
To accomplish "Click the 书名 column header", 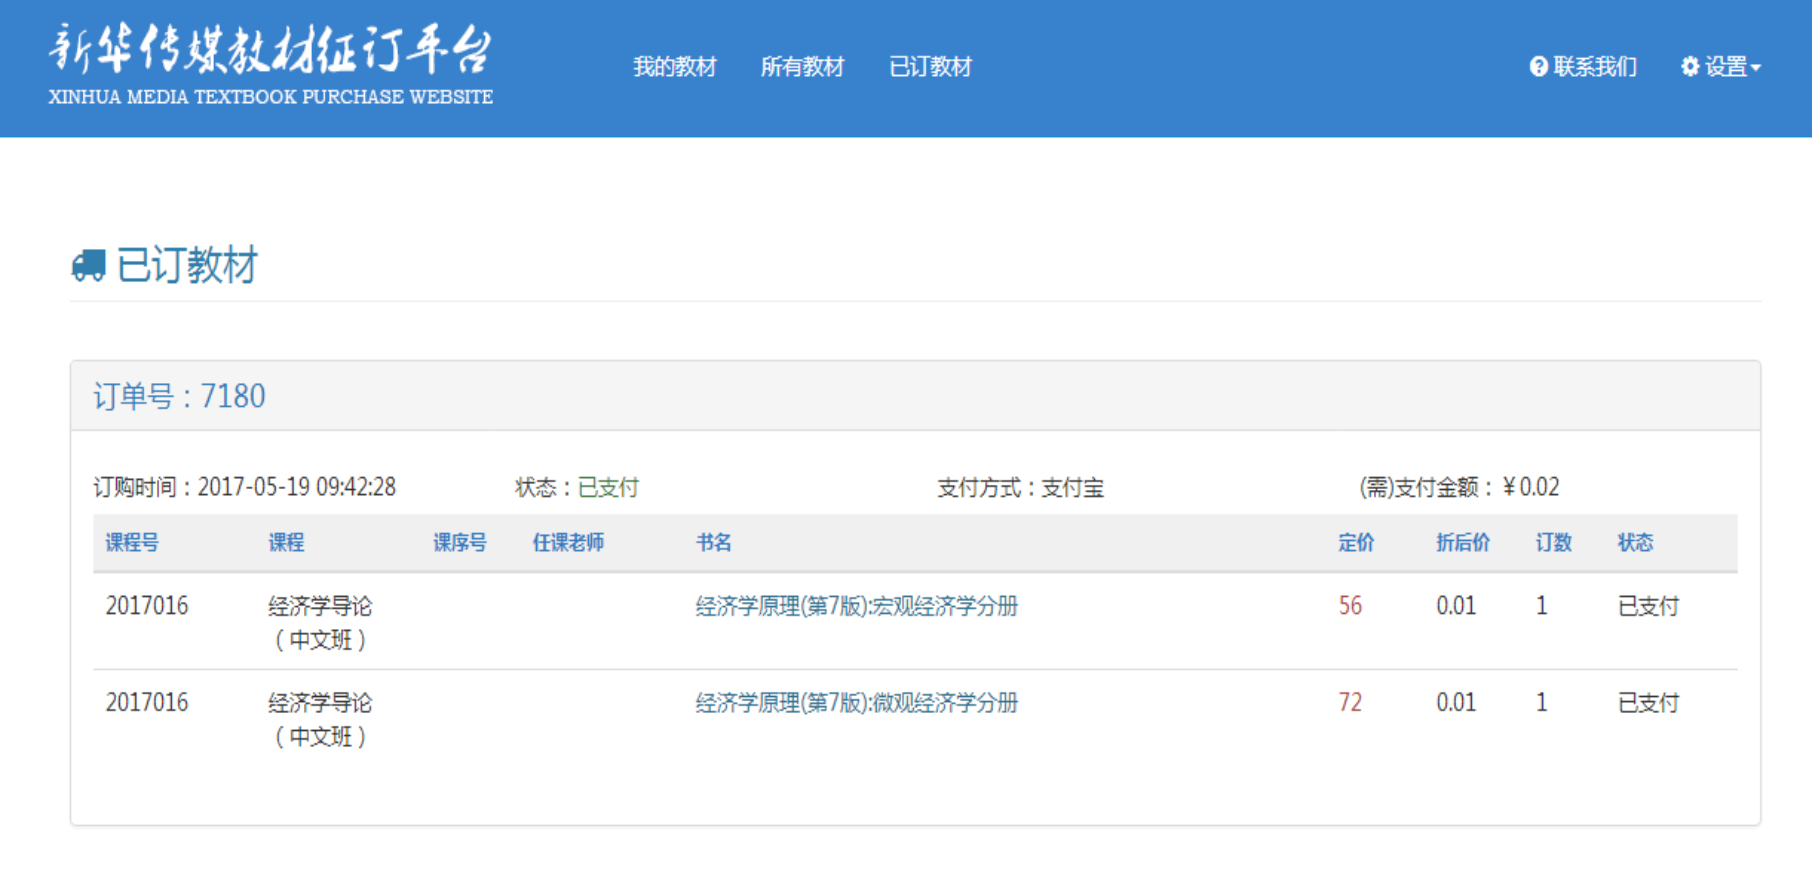I will pyautogui.click(x=714, y=543).
